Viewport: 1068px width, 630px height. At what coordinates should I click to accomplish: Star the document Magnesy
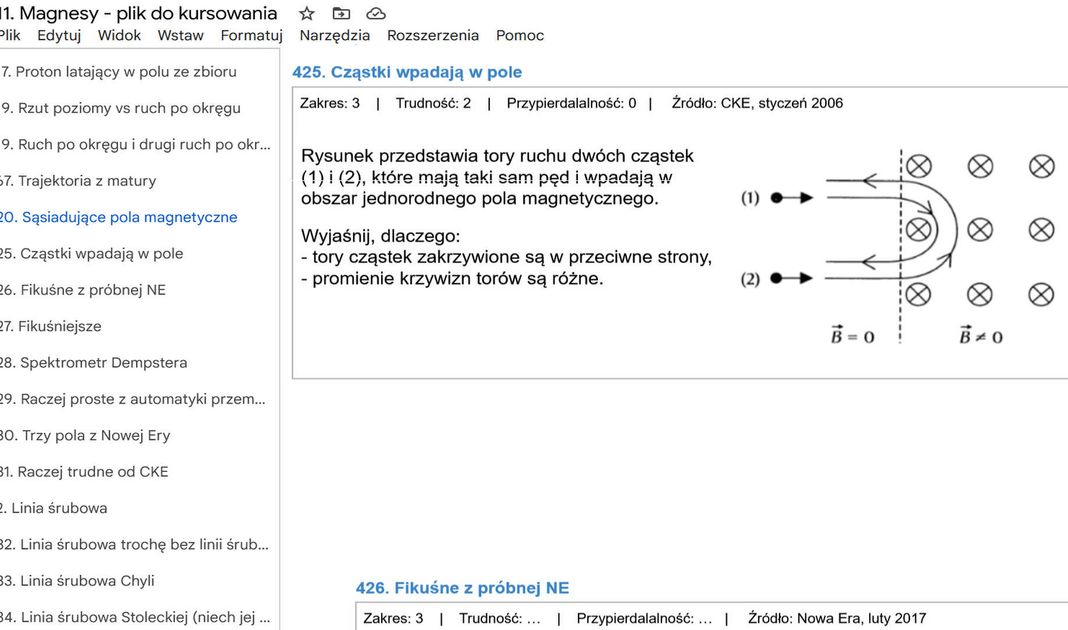point(307,13)
